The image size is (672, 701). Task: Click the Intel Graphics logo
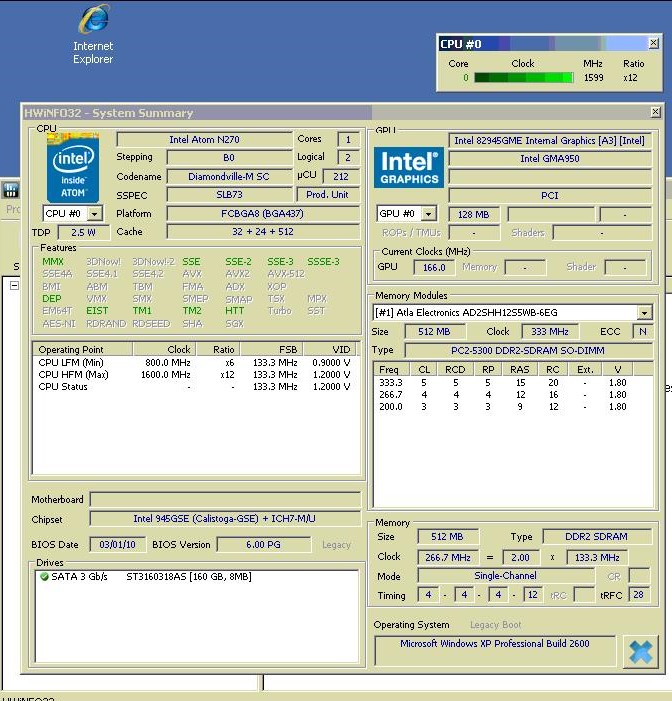click(x=409, y=168)
